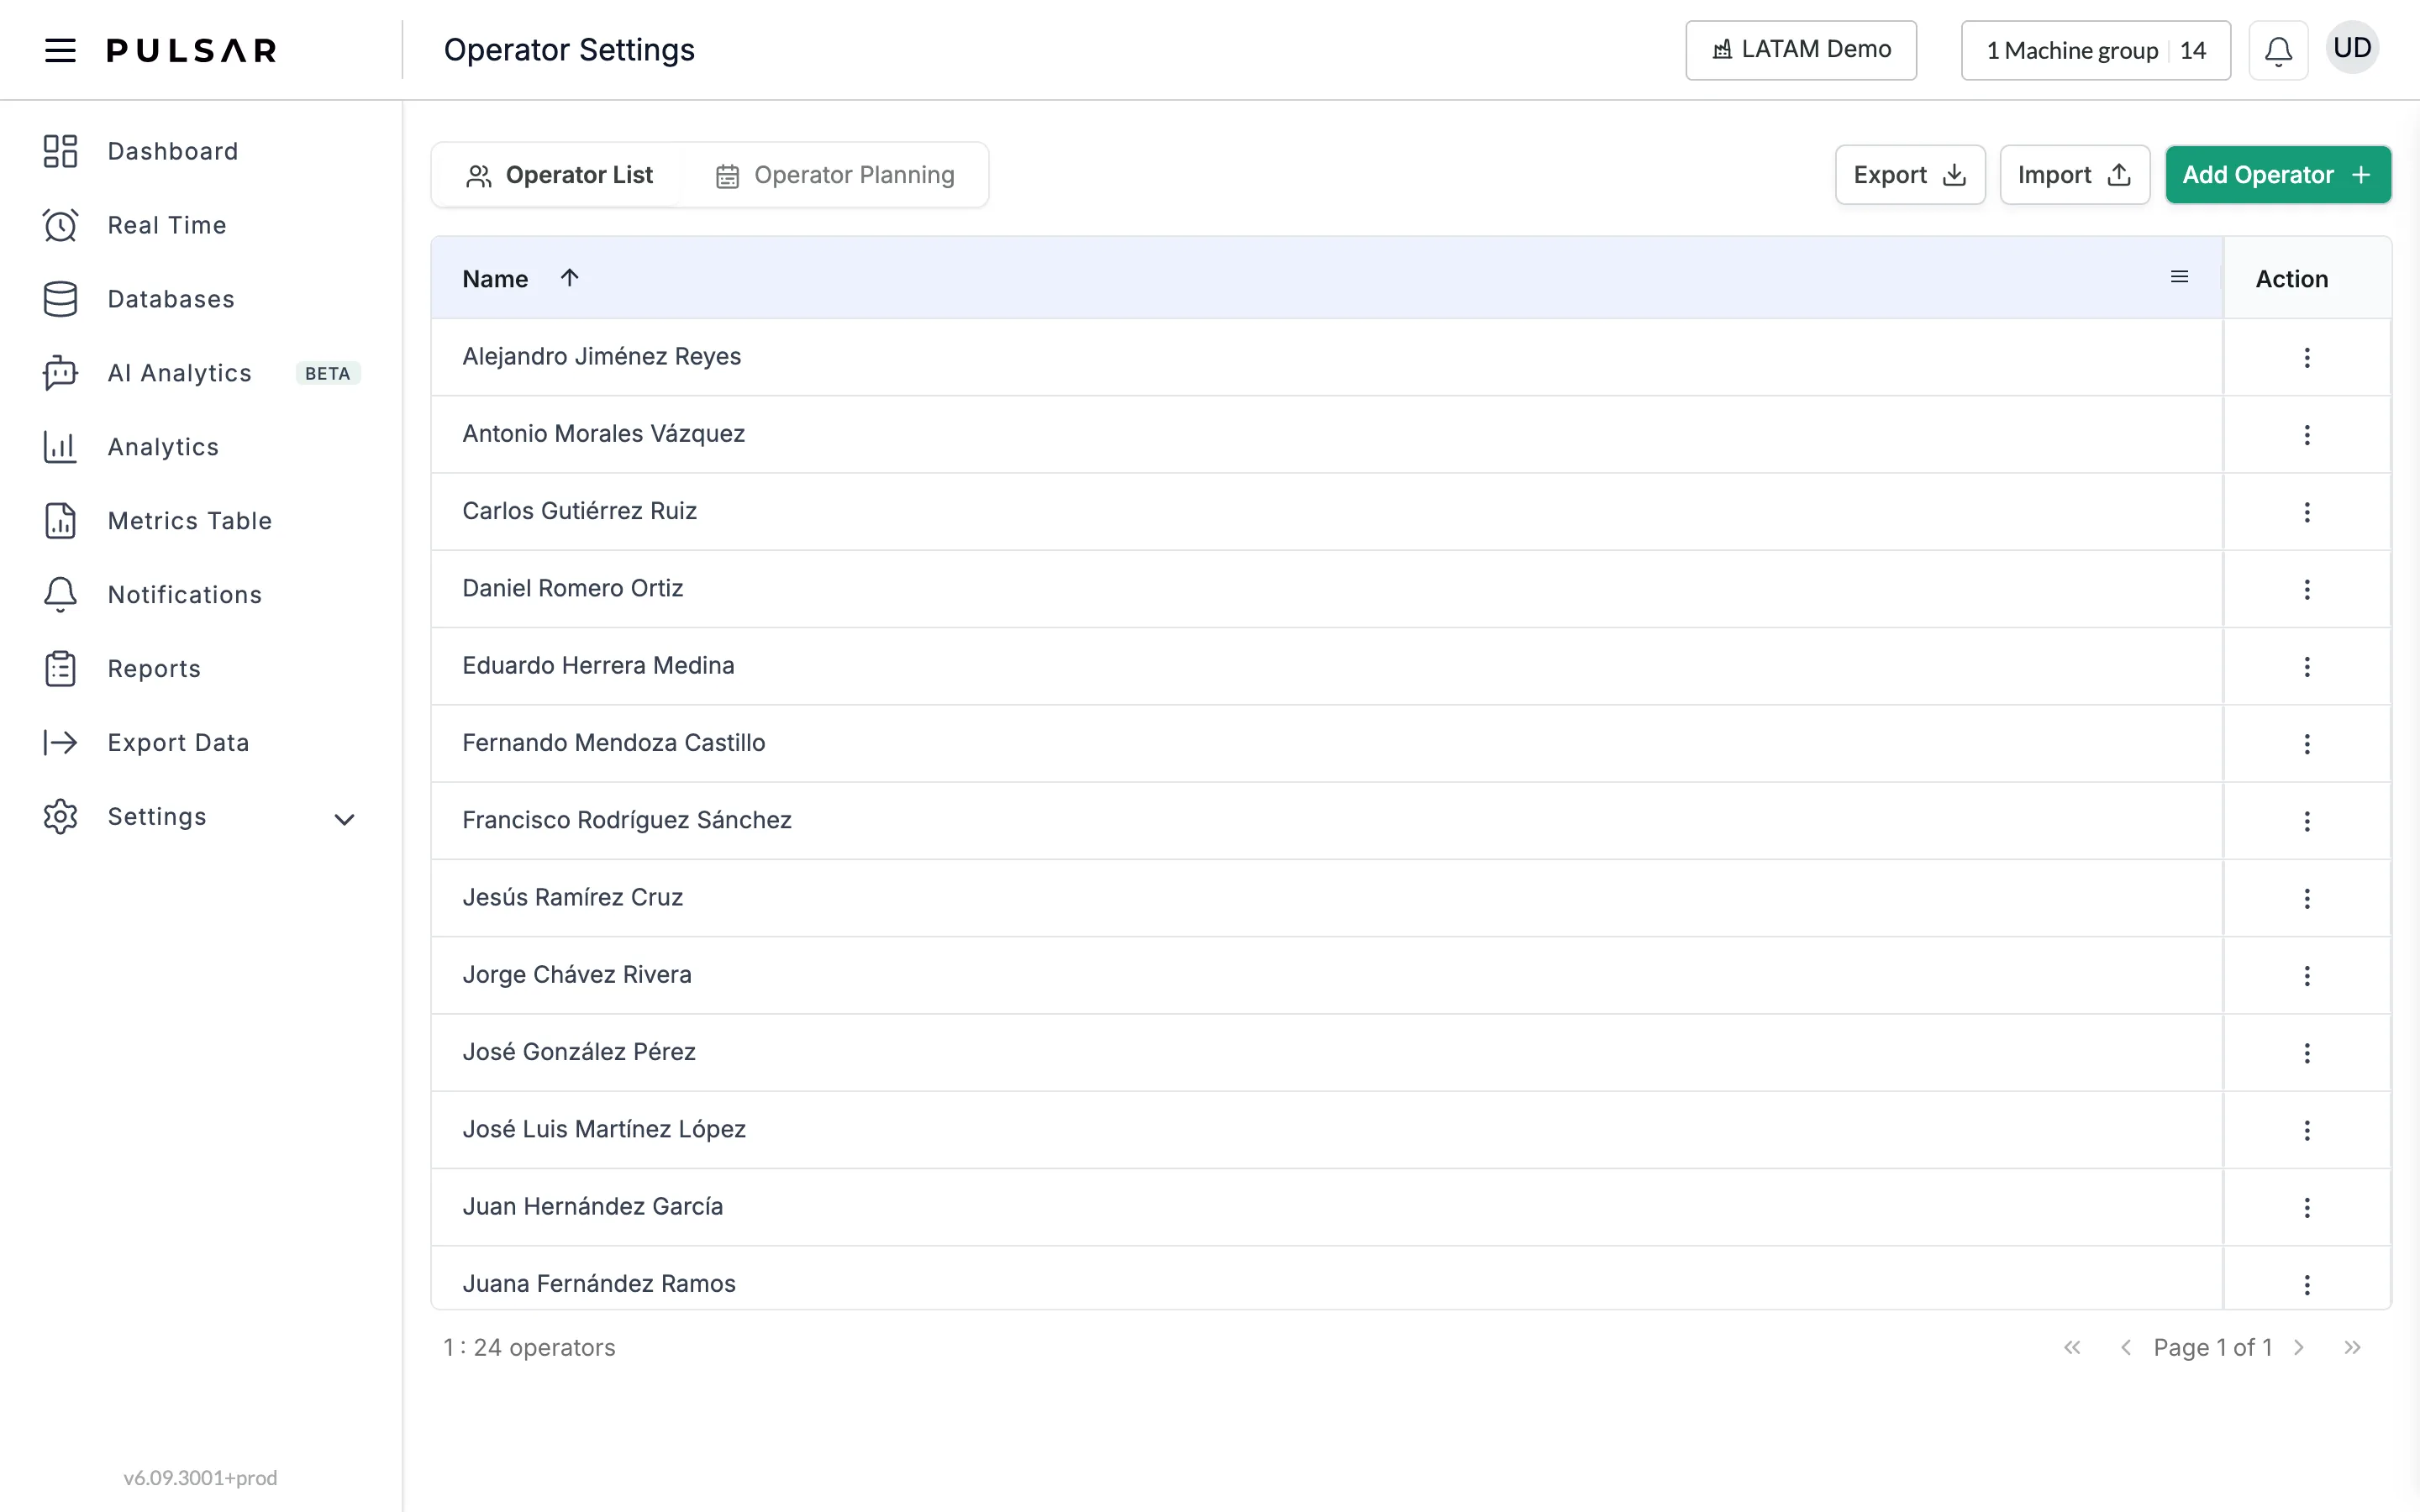Image resolution: width=2420 pixels, height=1512 pixels.
Task: Open the 1 Machine group selector
Action: click(2096, 50)
